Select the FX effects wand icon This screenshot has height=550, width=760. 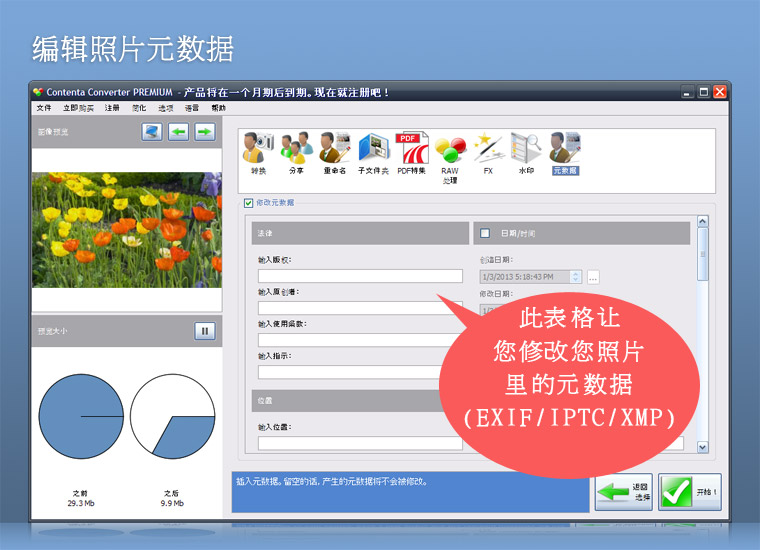coord(488,153)
